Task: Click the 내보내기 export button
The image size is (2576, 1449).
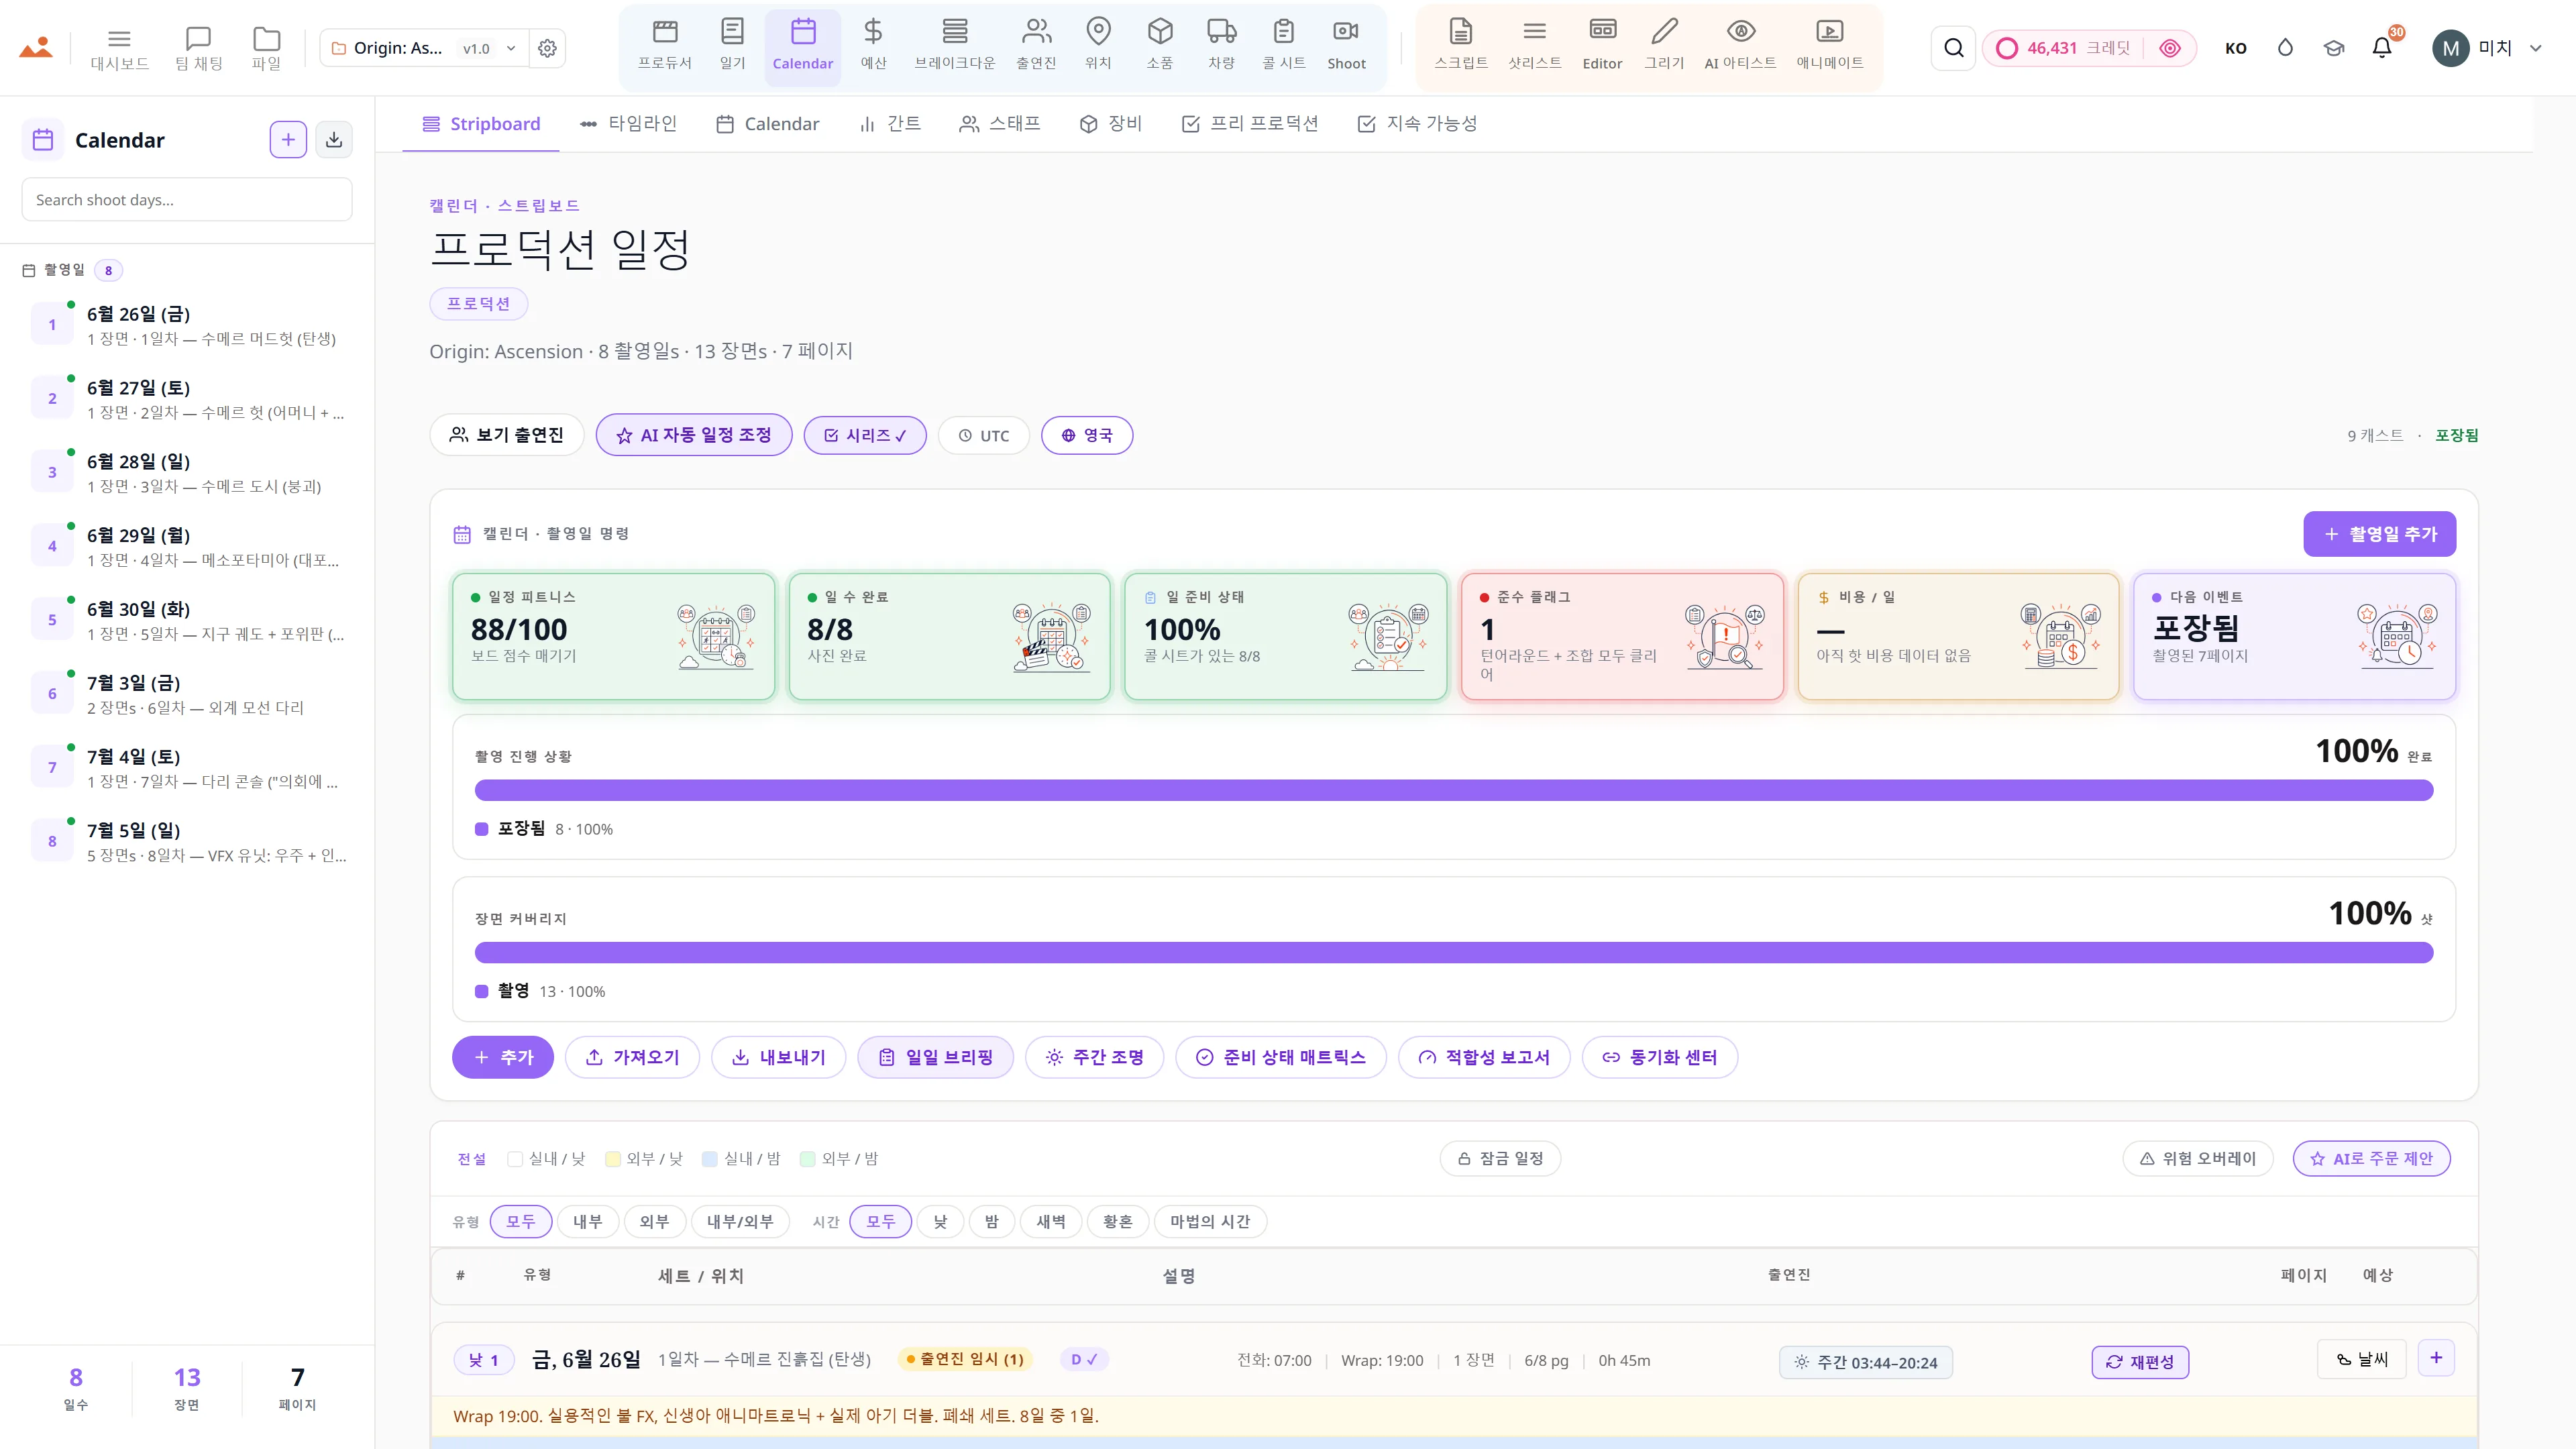Action: pos(778,1057)
